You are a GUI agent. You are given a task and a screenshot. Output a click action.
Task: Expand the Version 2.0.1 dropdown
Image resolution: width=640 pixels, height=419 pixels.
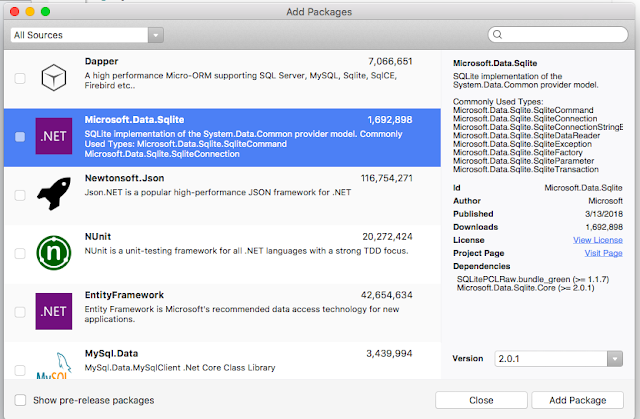[x=559, y=358]
